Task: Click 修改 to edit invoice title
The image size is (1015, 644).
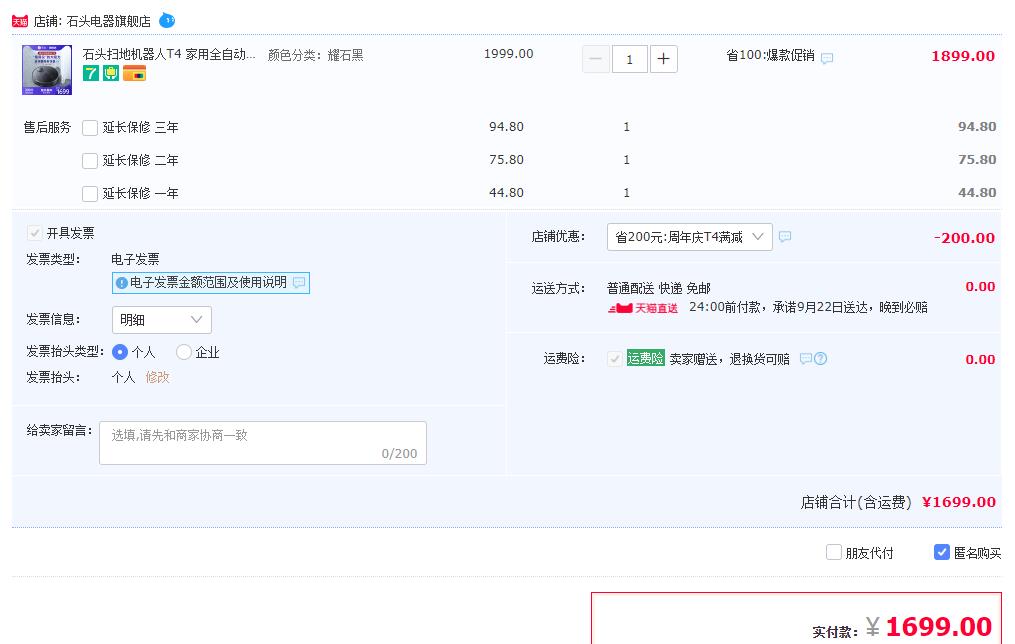Action: [x=157, y=377]
